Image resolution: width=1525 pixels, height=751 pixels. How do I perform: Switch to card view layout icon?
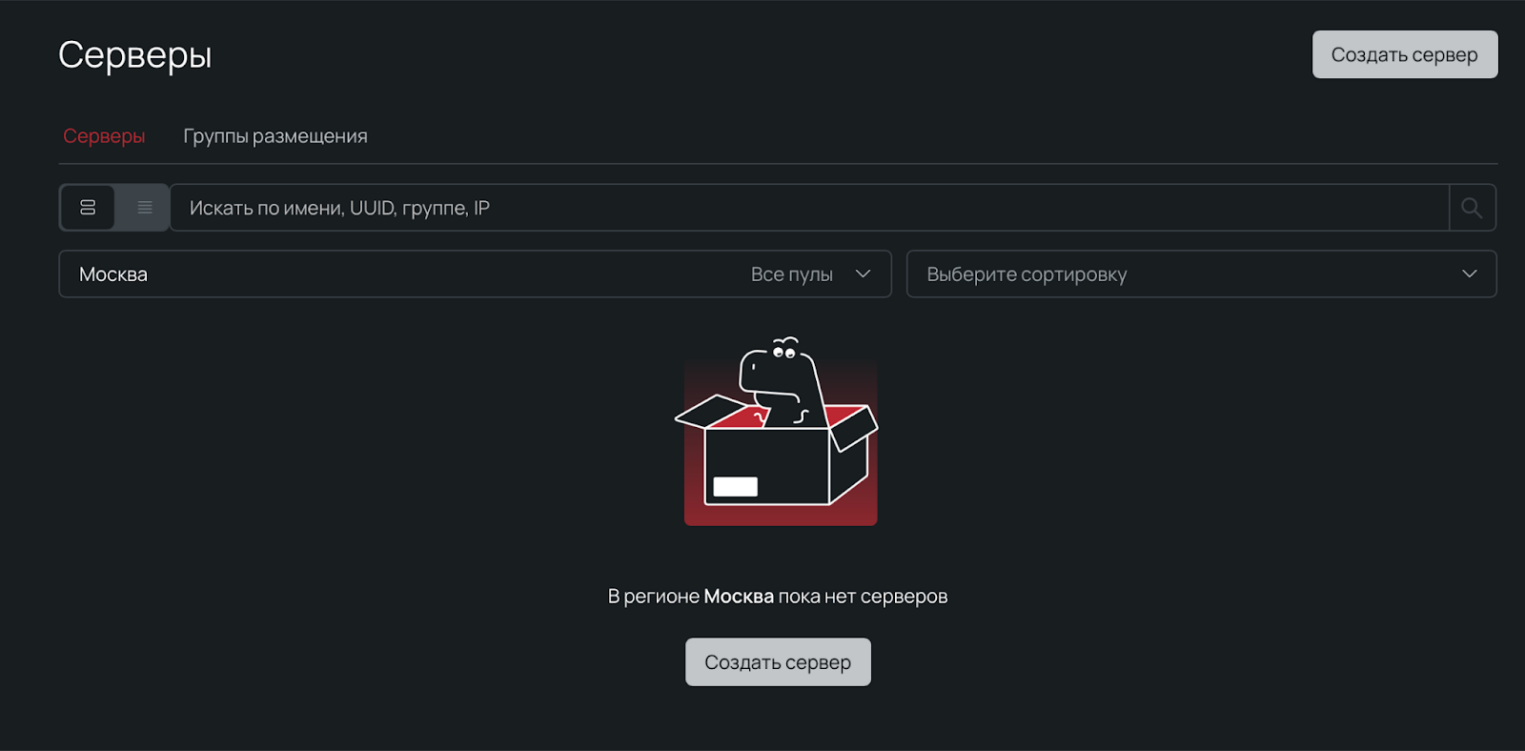pos(88,208)
